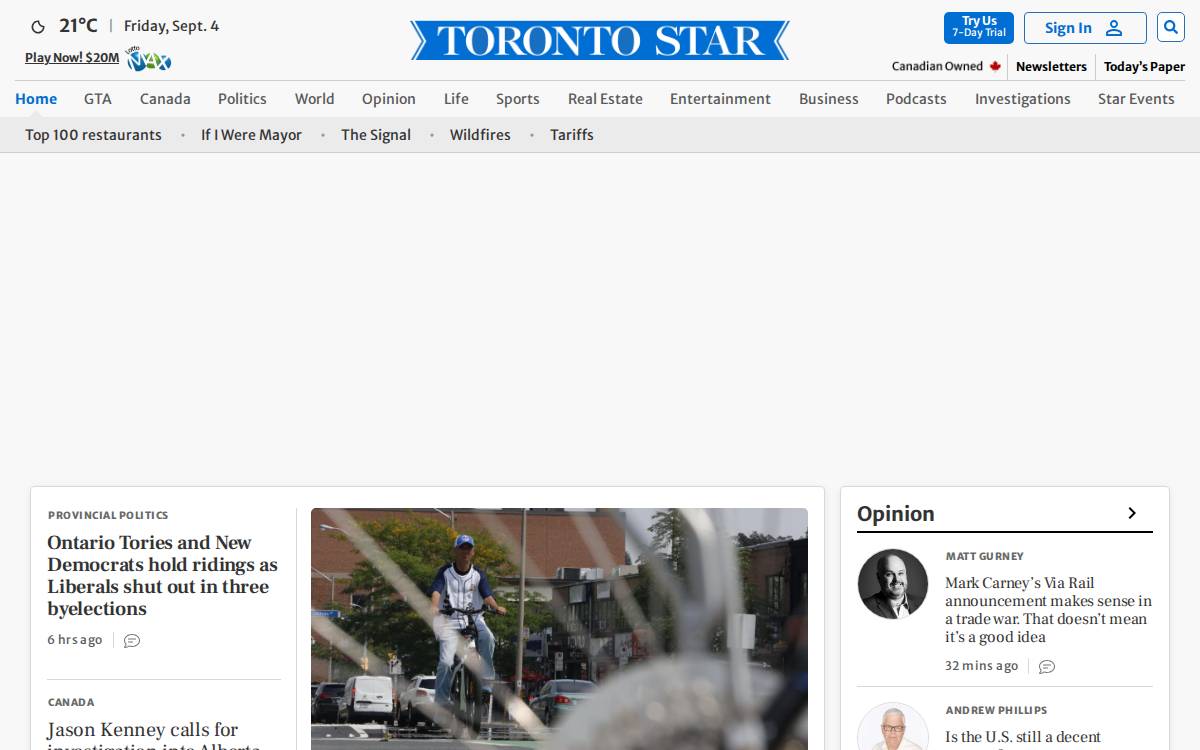Screen dimensions: 1200x750
Task: Click the user profile icon in Sign In
Action: click(1114, 28)
